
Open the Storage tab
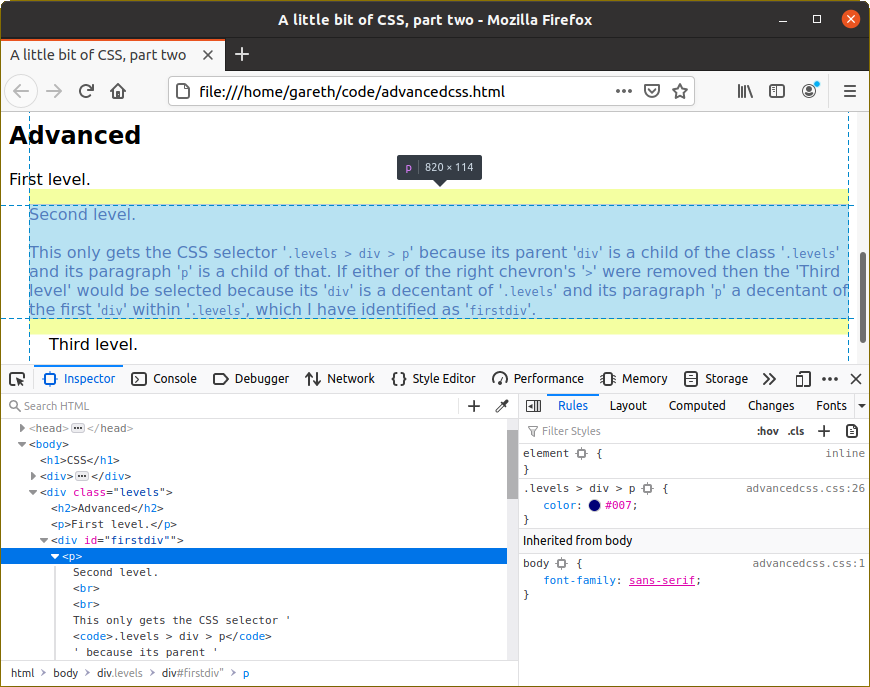point(716,379)
